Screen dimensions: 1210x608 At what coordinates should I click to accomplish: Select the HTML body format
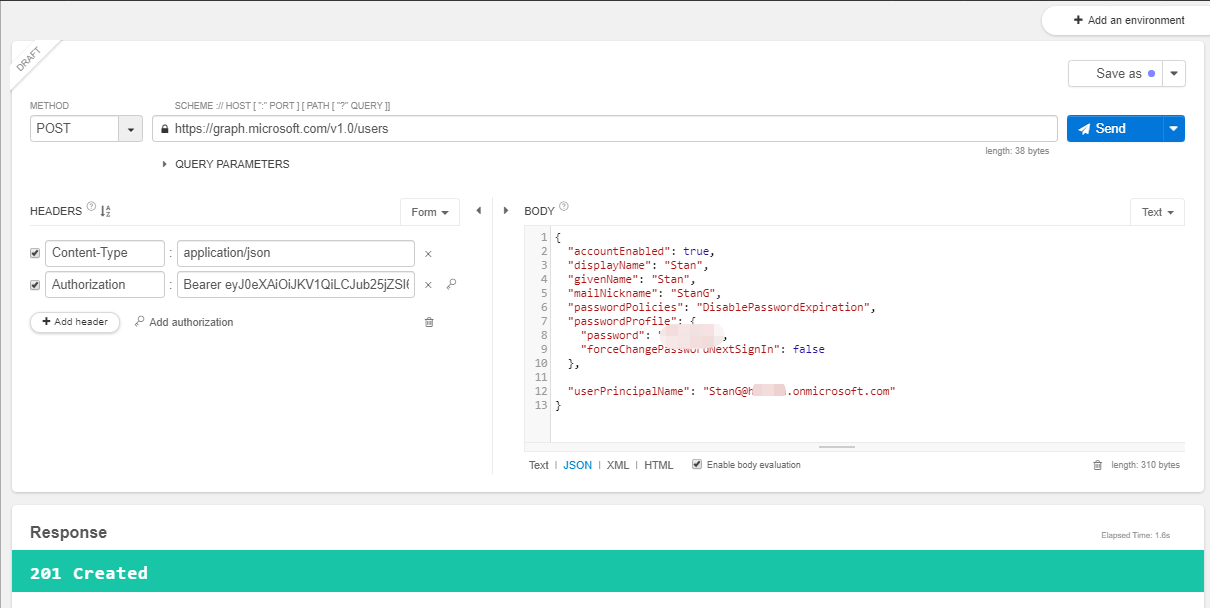[x=659, y=465]
